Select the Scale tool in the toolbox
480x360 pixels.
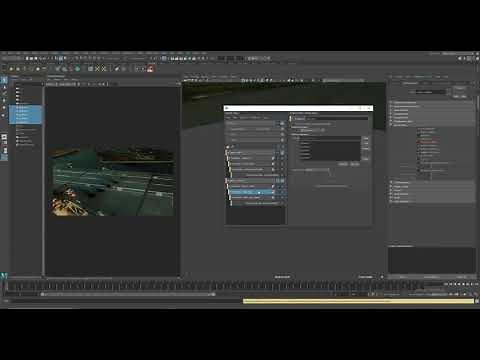point(4,115)
